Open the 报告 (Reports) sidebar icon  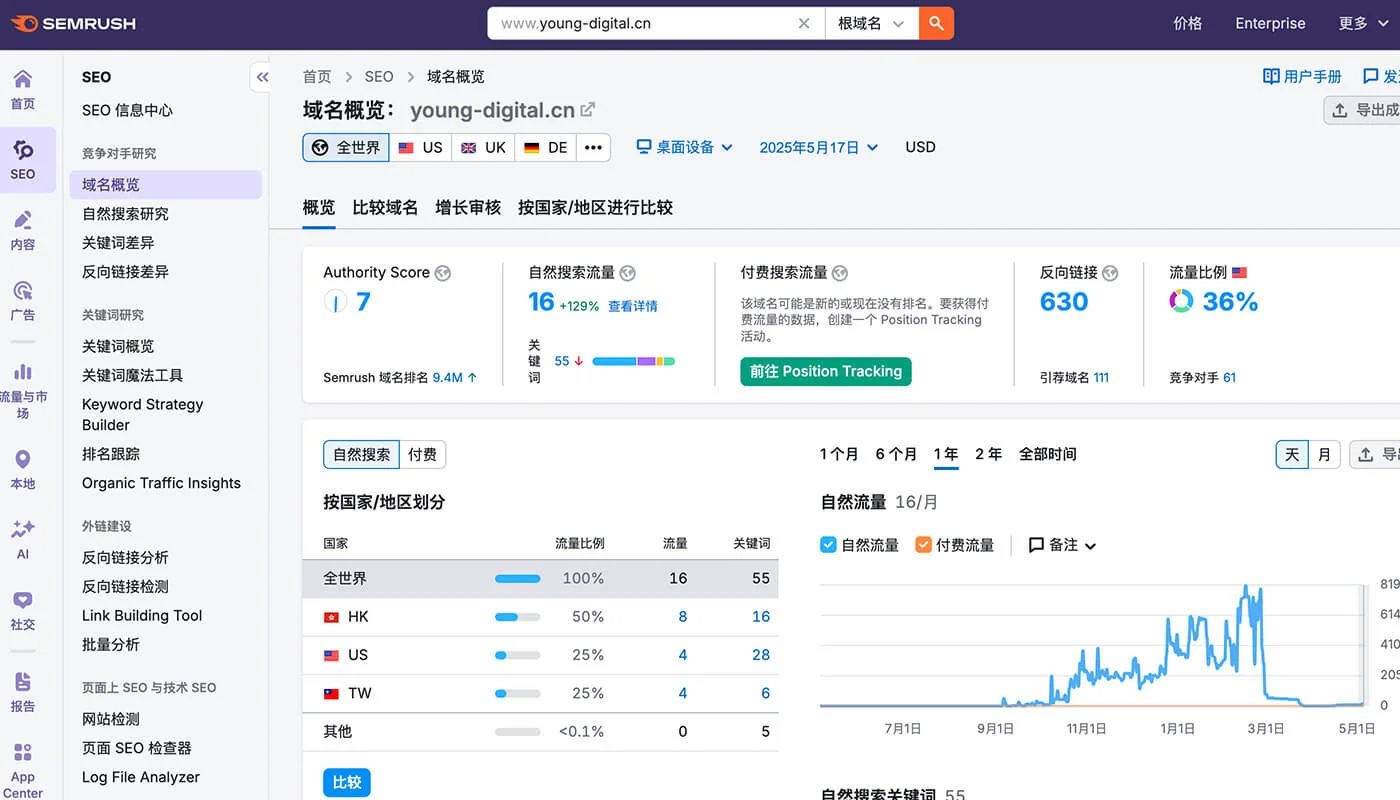coord(23,688)
